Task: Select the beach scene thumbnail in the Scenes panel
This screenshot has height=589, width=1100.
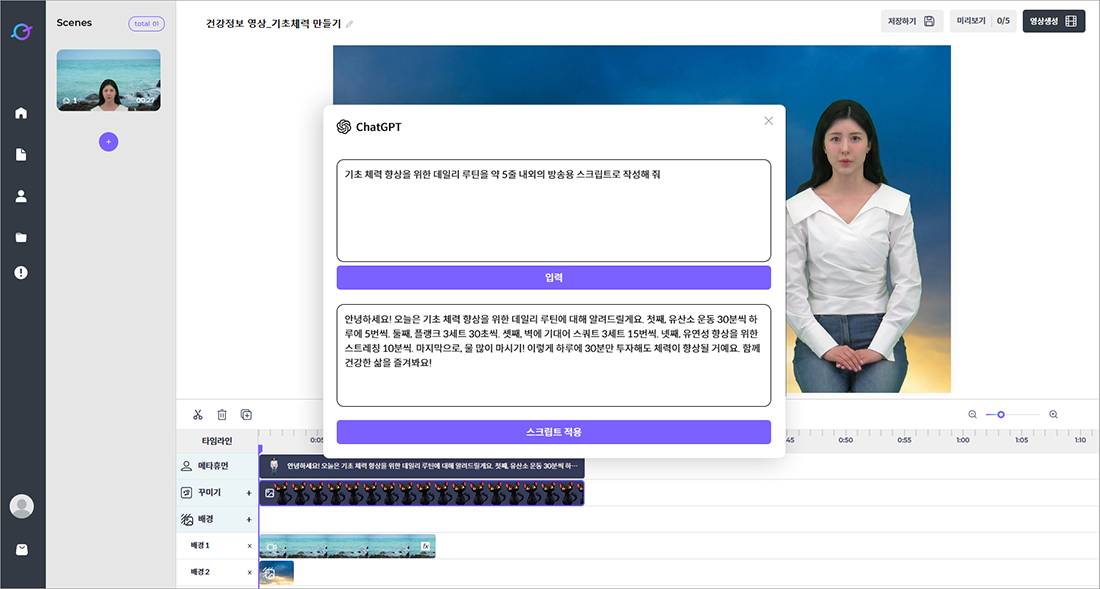Action: coord(108,80)
